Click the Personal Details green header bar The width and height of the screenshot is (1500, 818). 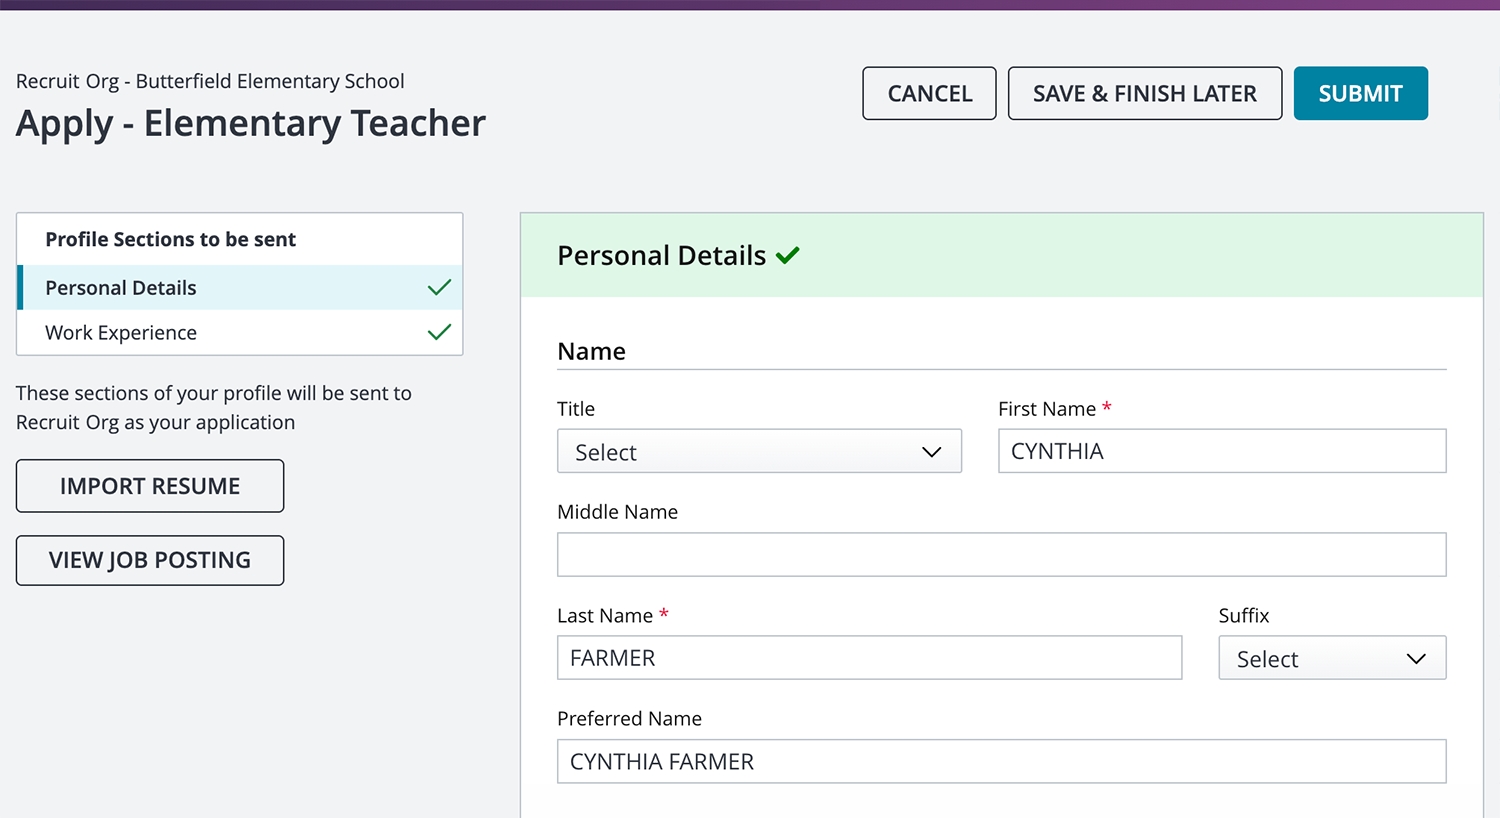coord(1100,256)
